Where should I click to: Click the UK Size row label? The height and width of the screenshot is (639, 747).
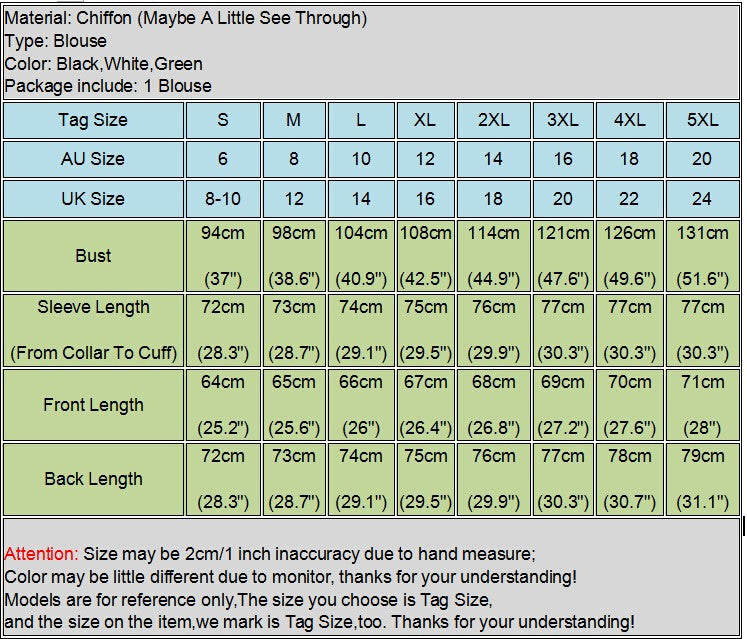93,198
